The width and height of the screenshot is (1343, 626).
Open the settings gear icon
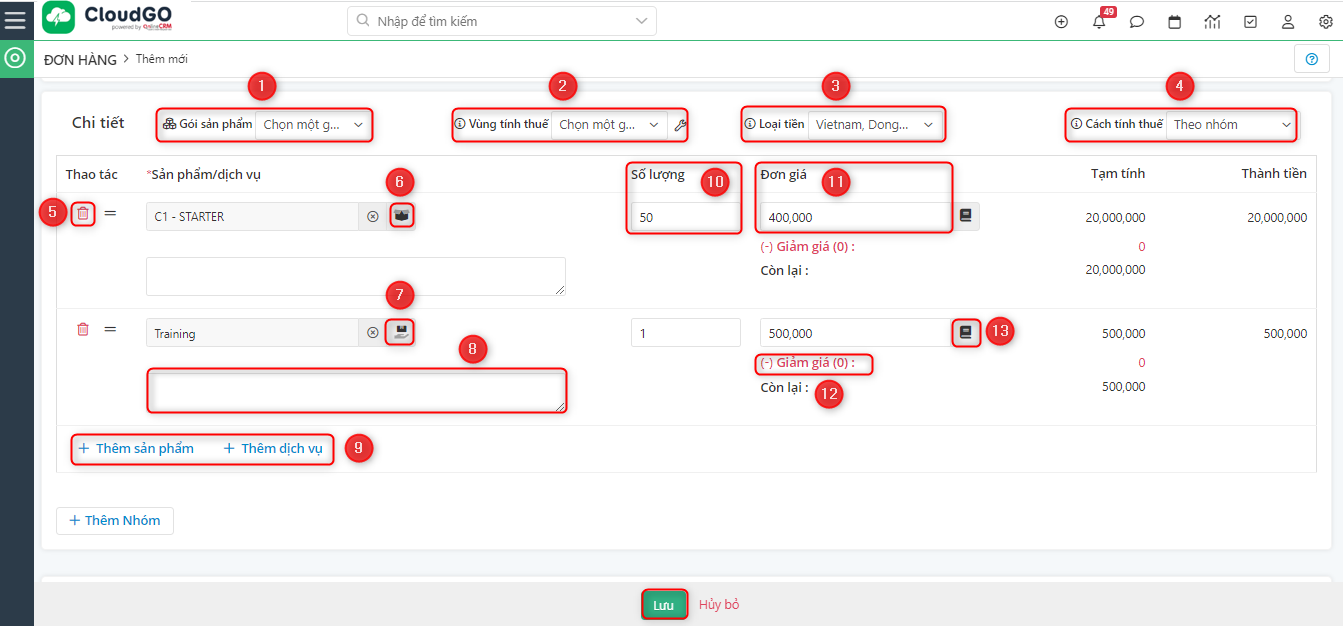pyautogui.click(x=1325, y=21)
